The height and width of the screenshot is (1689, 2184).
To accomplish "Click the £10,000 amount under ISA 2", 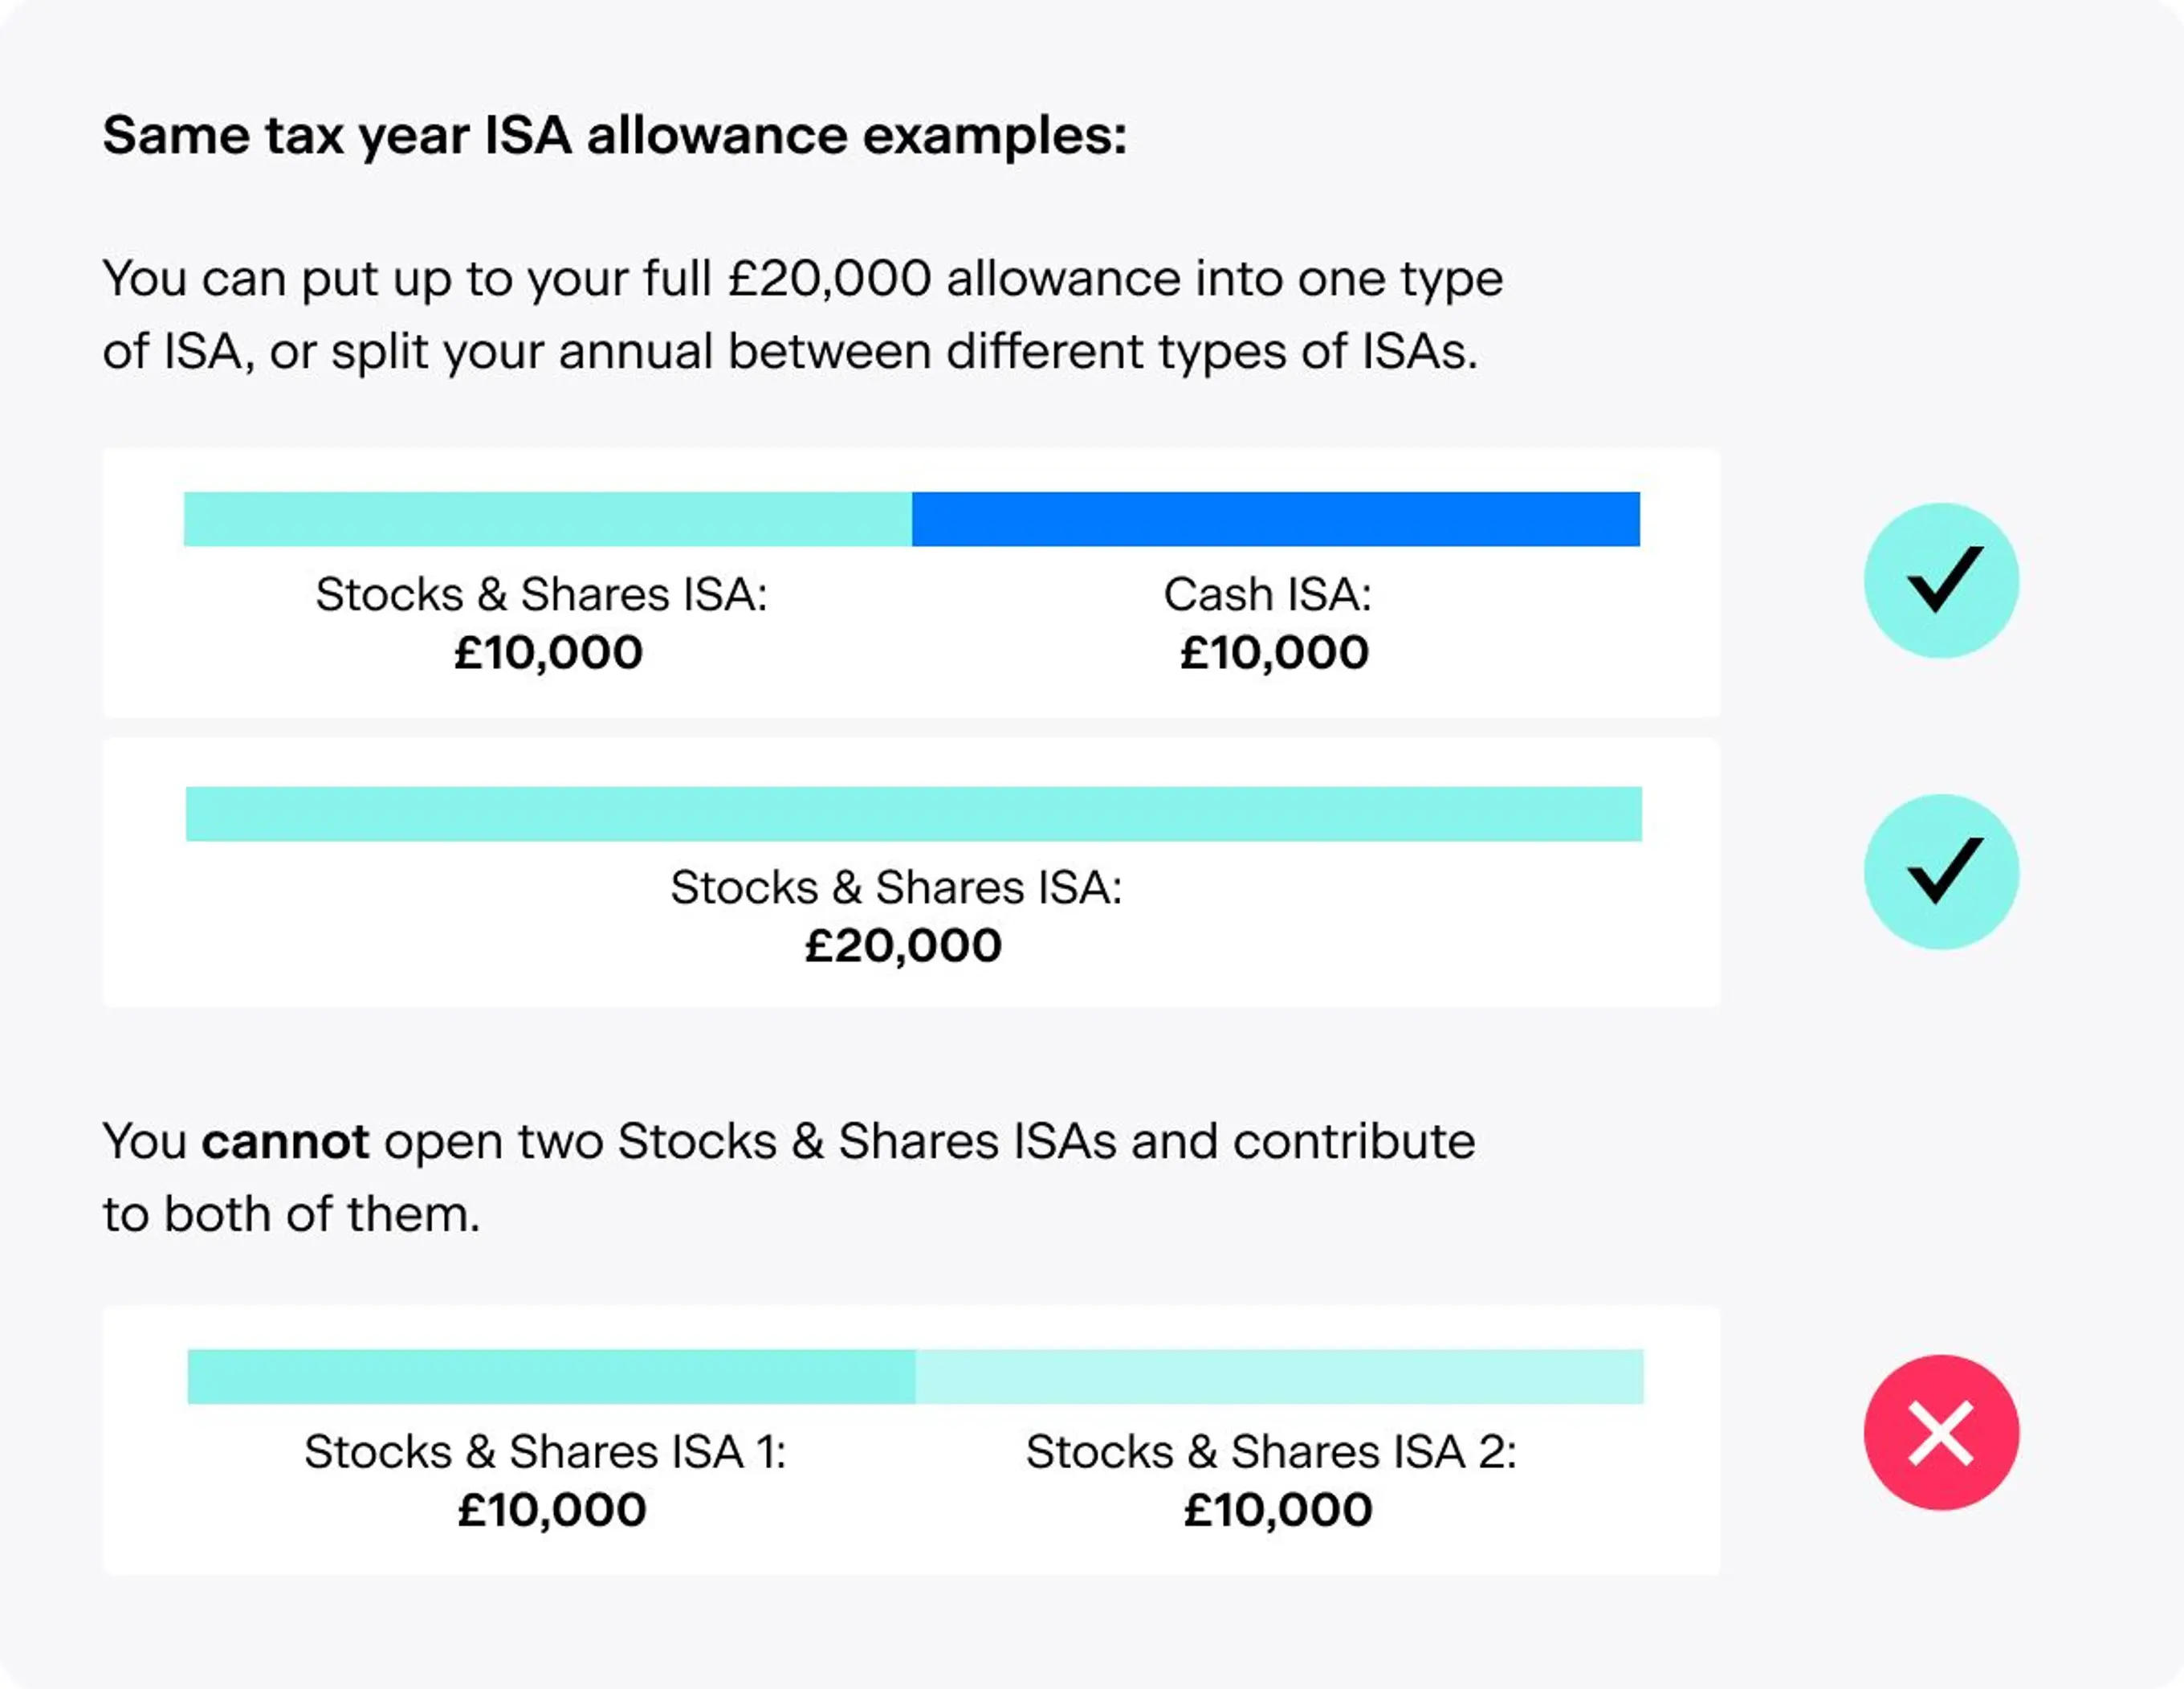I will coord(1278,1509).
